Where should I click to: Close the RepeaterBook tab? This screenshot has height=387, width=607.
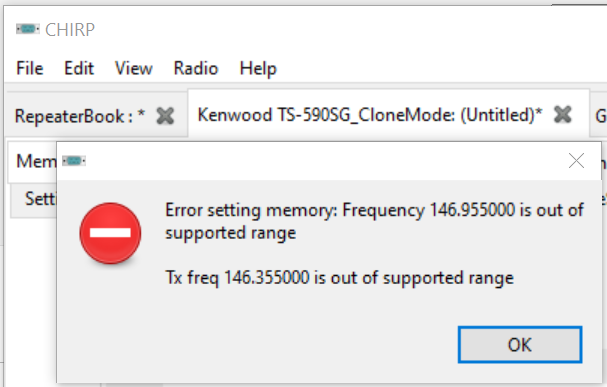point(165,116)
